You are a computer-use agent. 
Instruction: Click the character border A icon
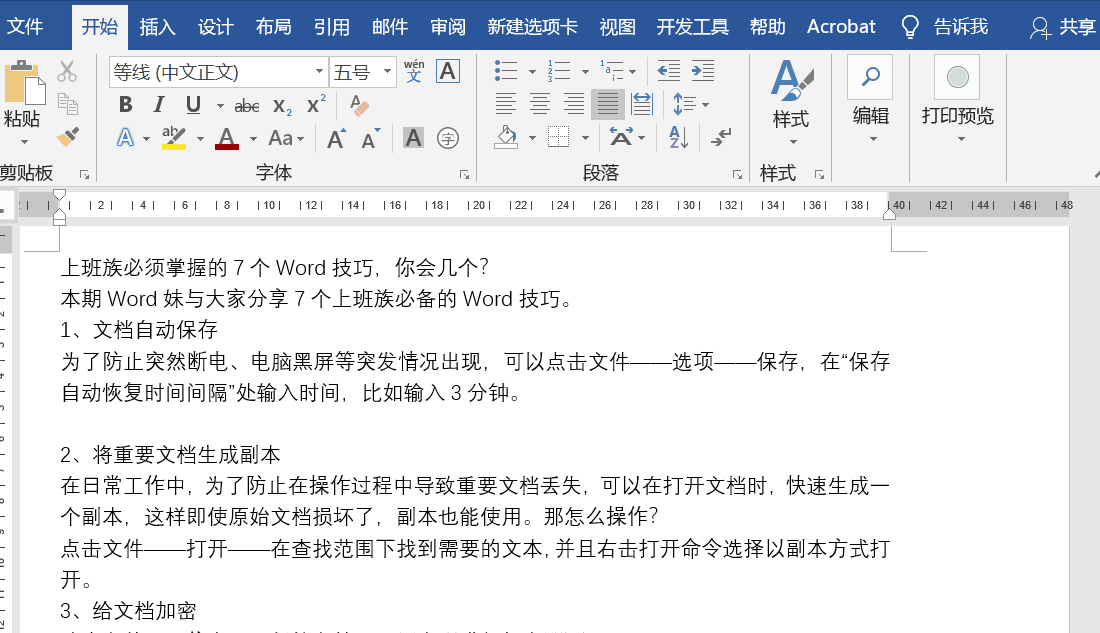tap(448, 71)
